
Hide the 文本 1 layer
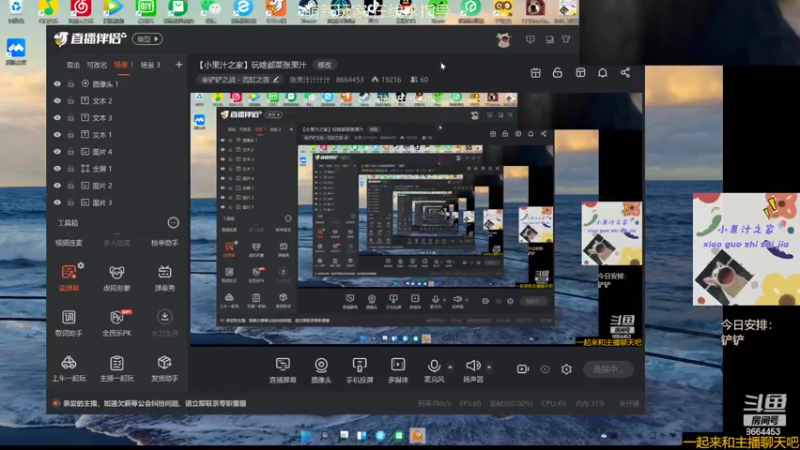coord(57,134)
